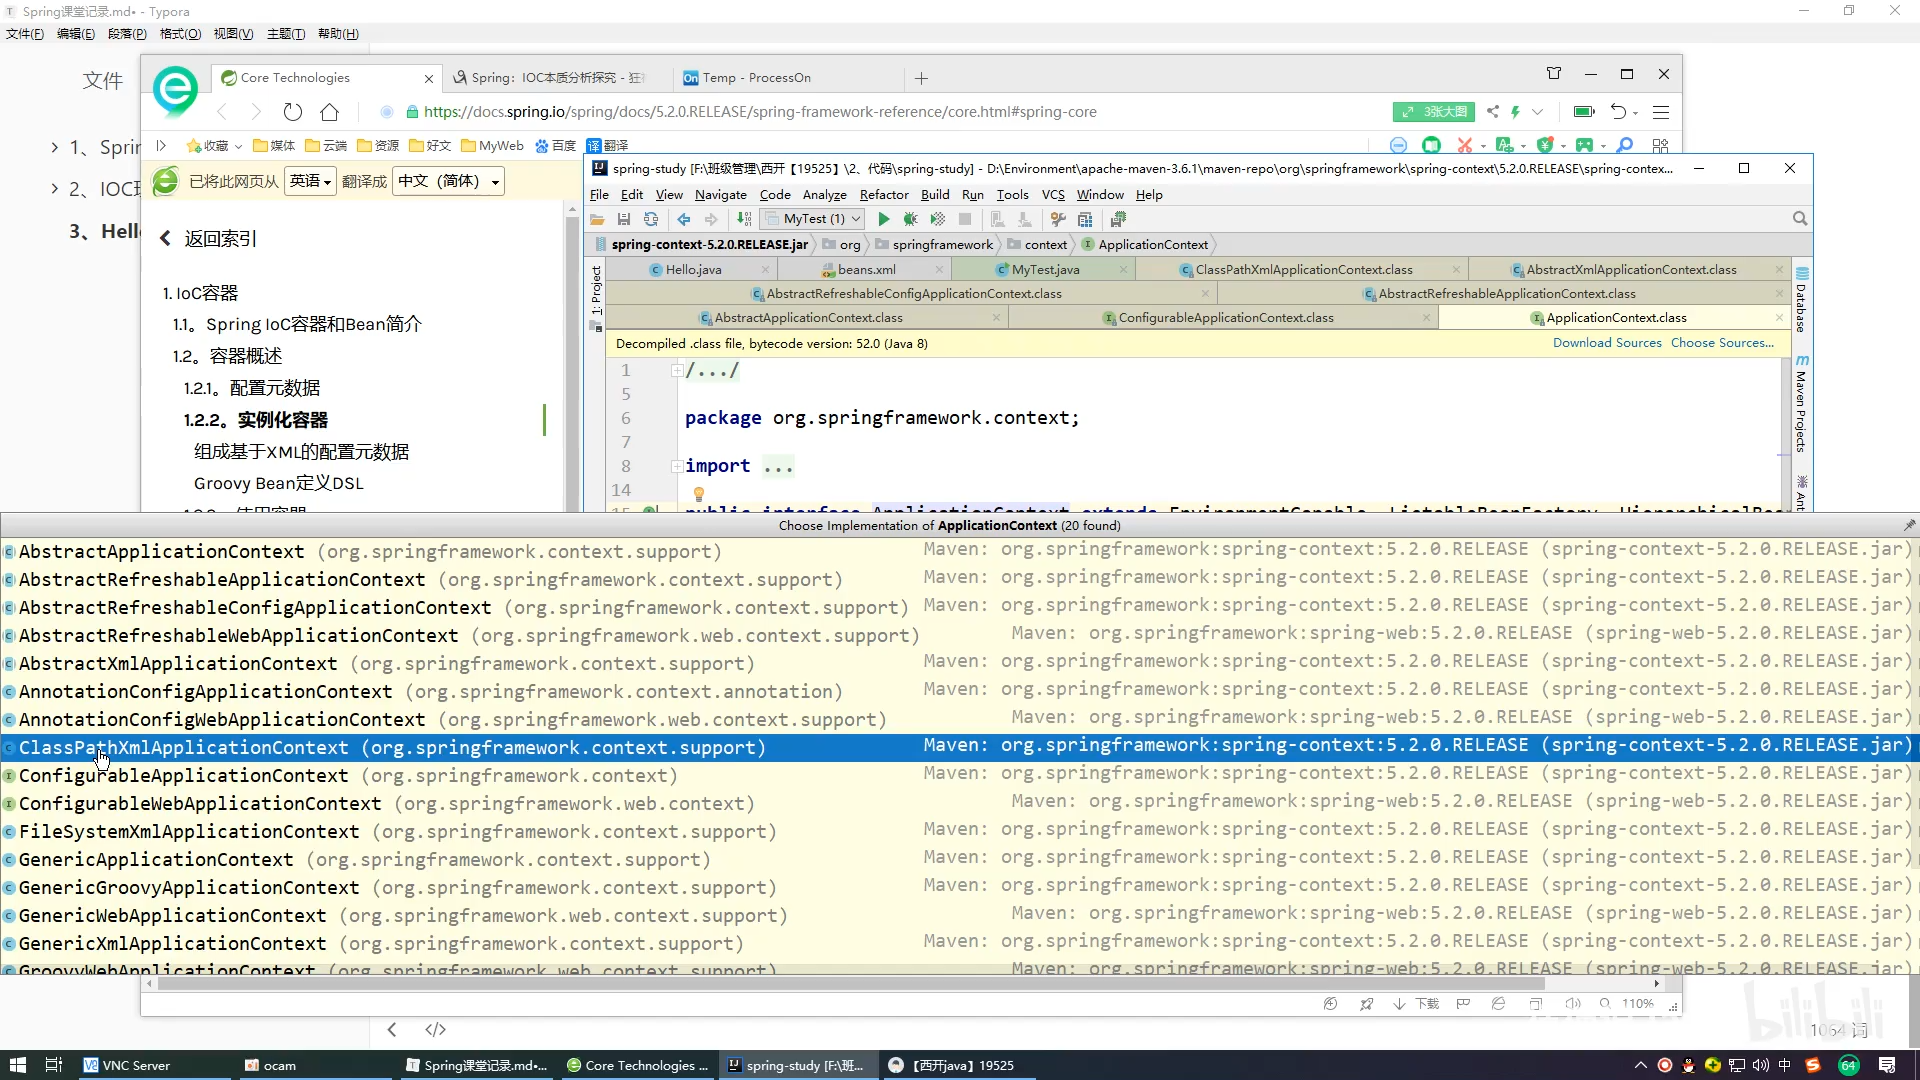
Task: Click the 3张大图 green button
Action: click(x=1434, y=112)
